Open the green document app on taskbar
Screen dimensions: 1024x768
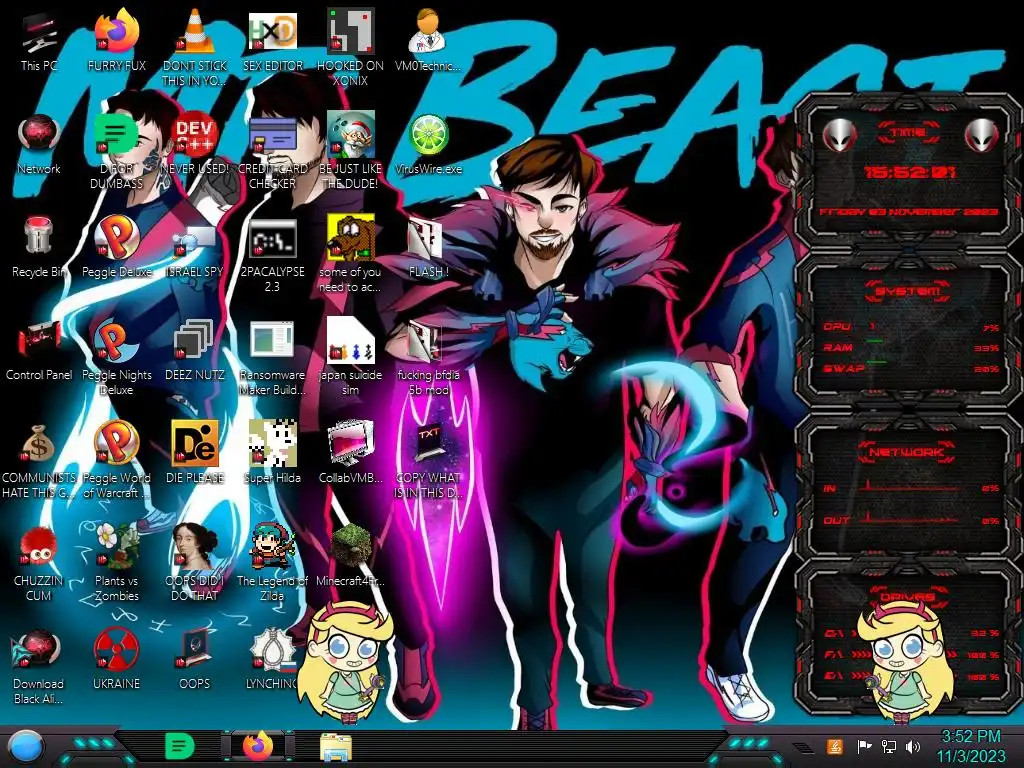180,746
